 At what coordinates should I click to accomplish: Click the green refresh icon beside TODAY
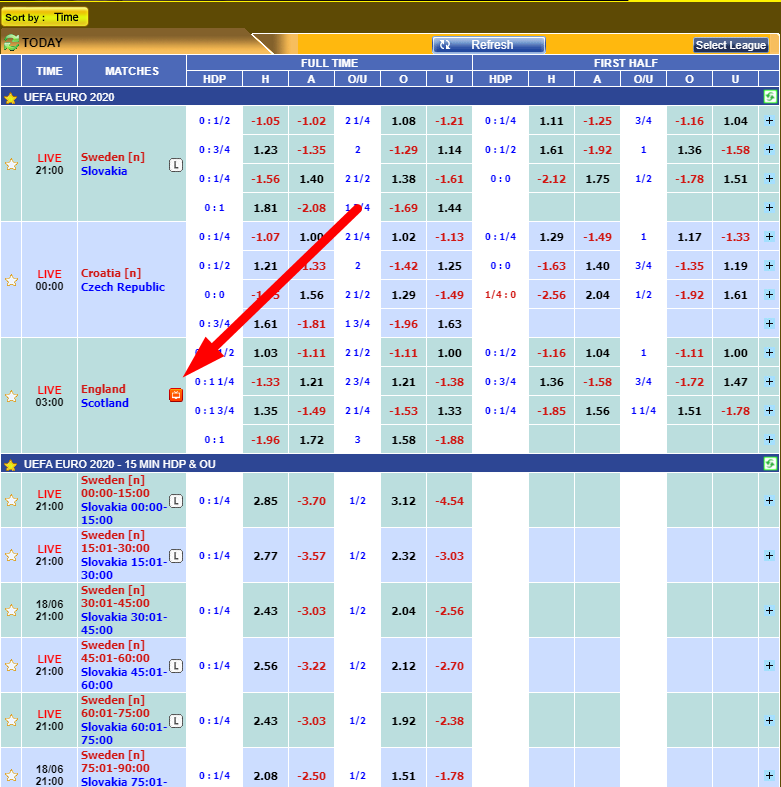coord(11,43)
